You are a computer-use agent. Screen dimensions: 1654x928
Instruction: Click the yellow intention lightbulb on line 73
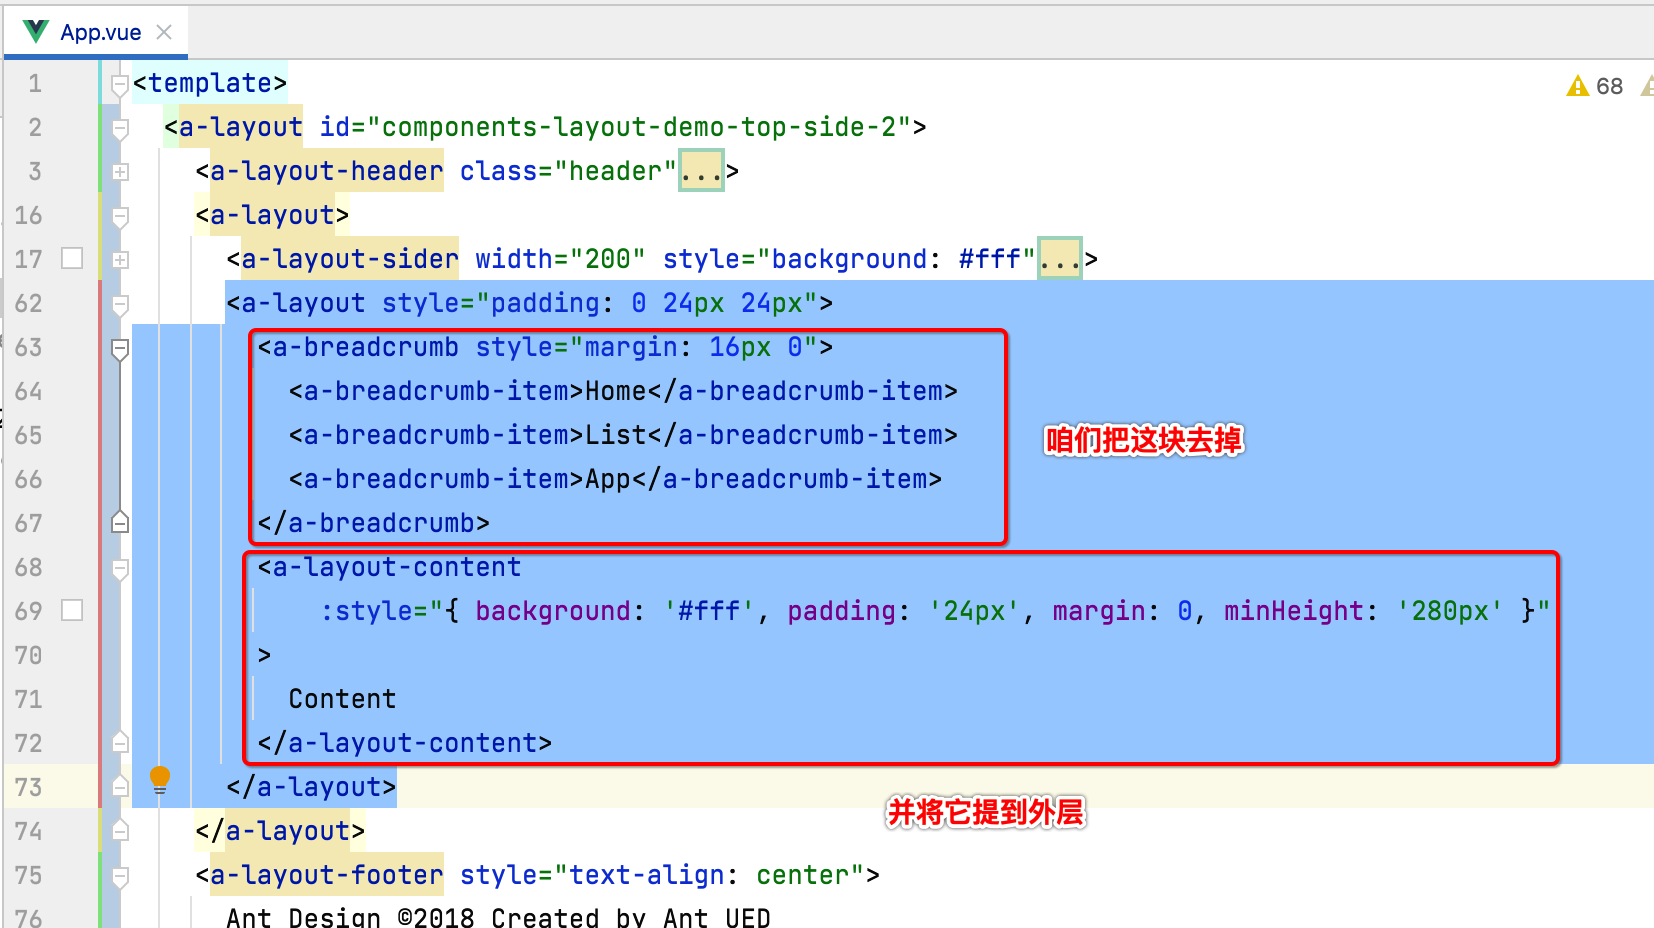click(160, 779)
